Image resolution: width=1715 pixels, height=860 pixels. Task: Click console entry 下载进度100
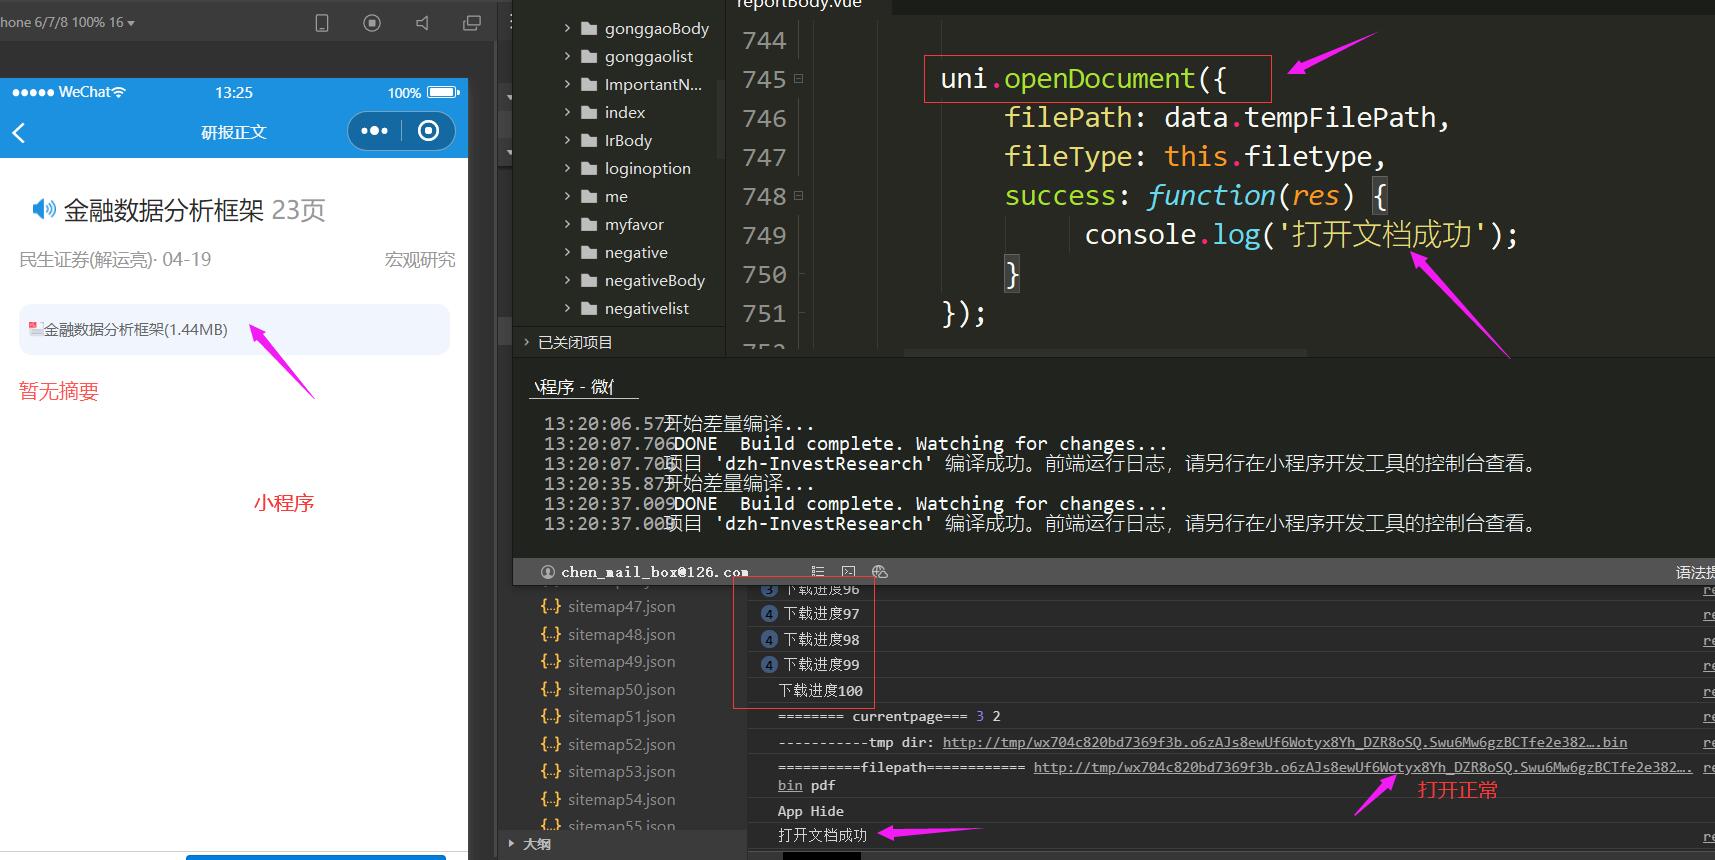pos(820,690)
